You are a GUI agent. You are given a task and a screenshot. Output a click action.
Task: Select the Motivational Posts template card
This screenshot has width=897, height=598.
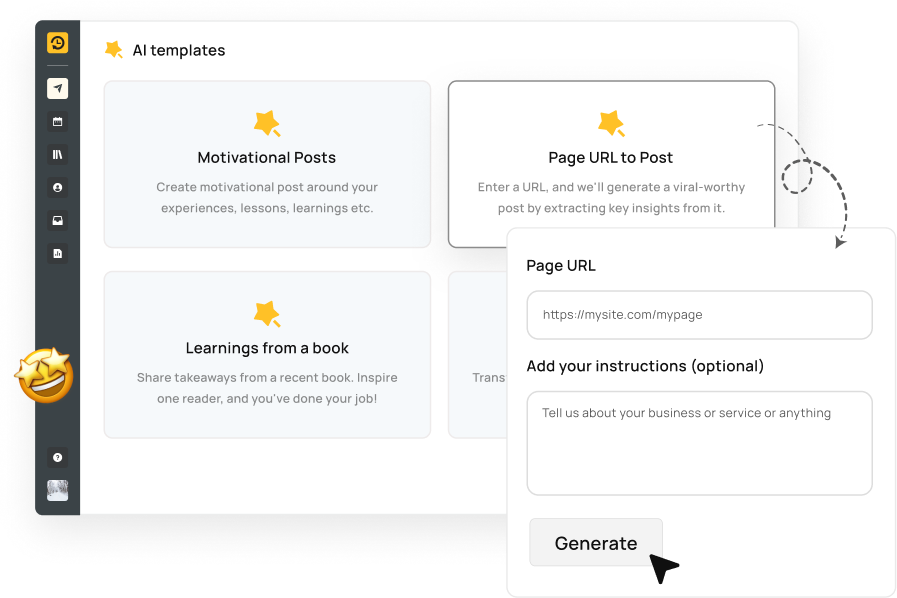coord(267,164)
